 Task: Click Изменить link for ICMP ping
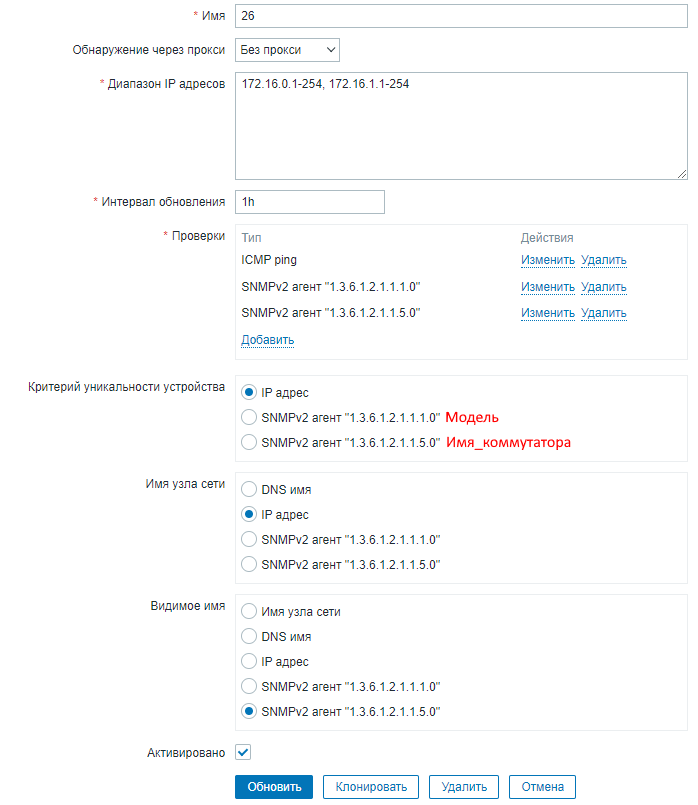547,261
